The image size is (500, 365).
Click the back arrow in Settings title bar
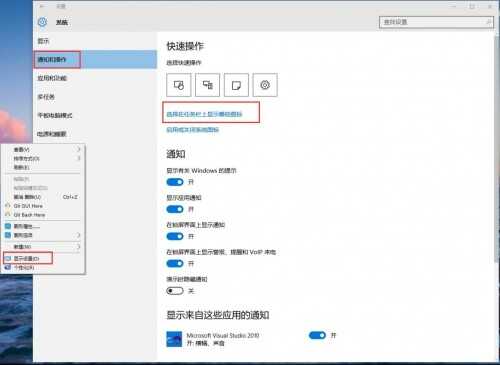coord(42,6)
